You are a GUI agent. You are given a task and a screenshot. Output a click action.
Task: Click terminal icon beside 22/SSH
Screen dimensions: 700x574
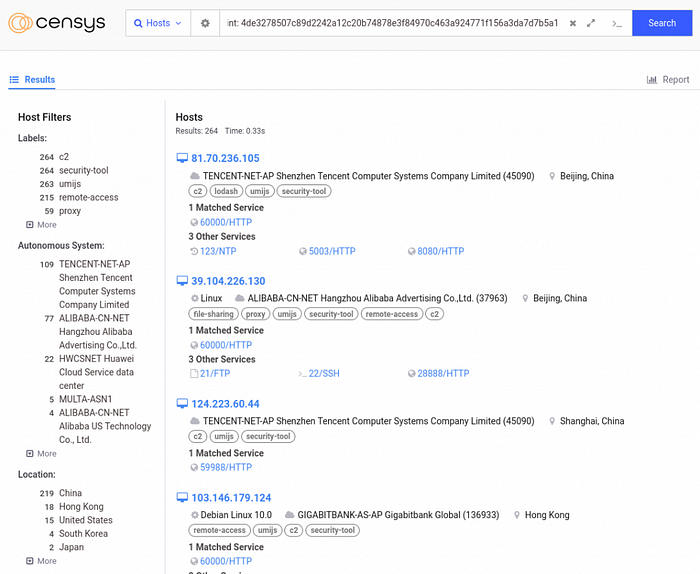tap(303, 374)
